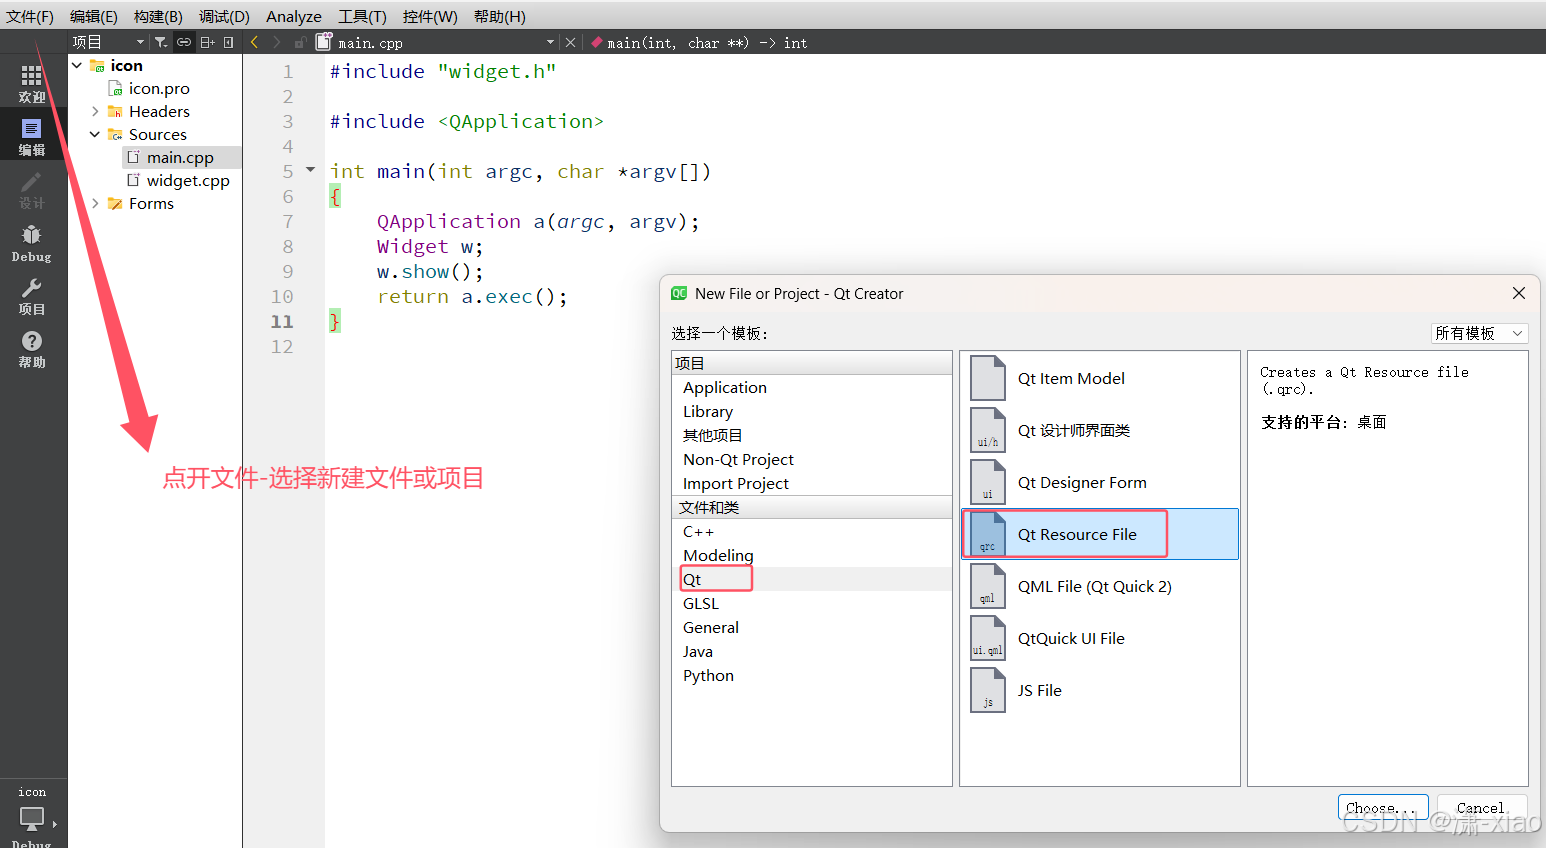Click the split panel icon
The height and width of the screenshot is (848, 1546).
207,42
